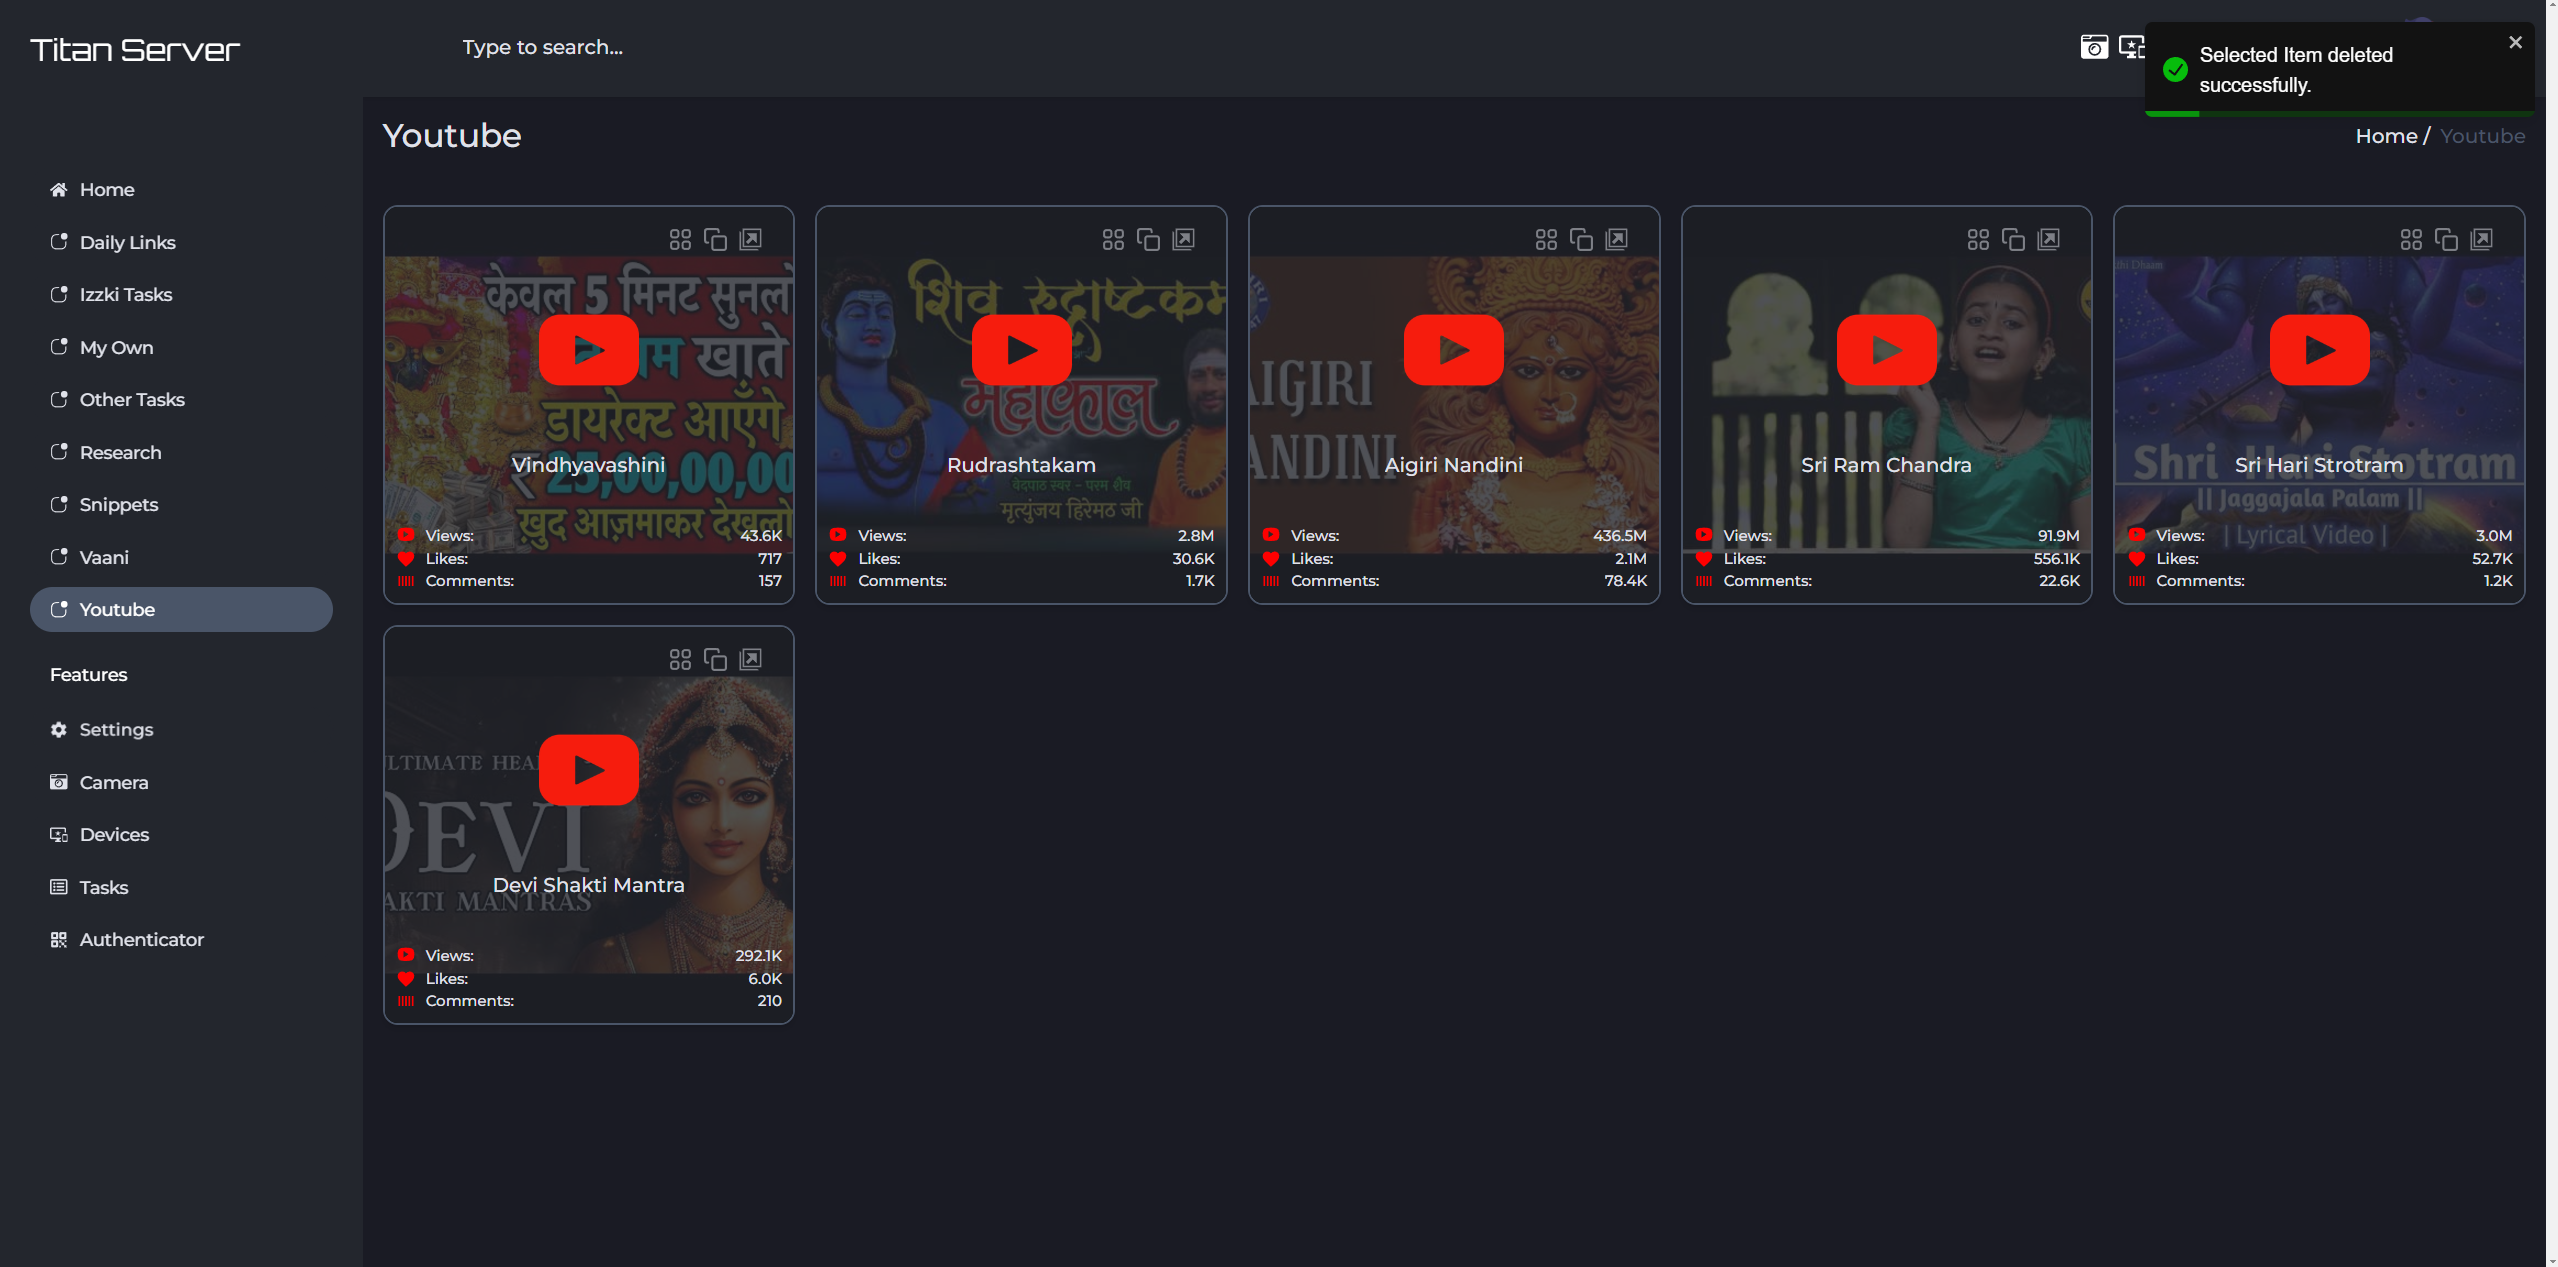
Task: Click the page vertical scrollbar
Action: pos(2551,633)
